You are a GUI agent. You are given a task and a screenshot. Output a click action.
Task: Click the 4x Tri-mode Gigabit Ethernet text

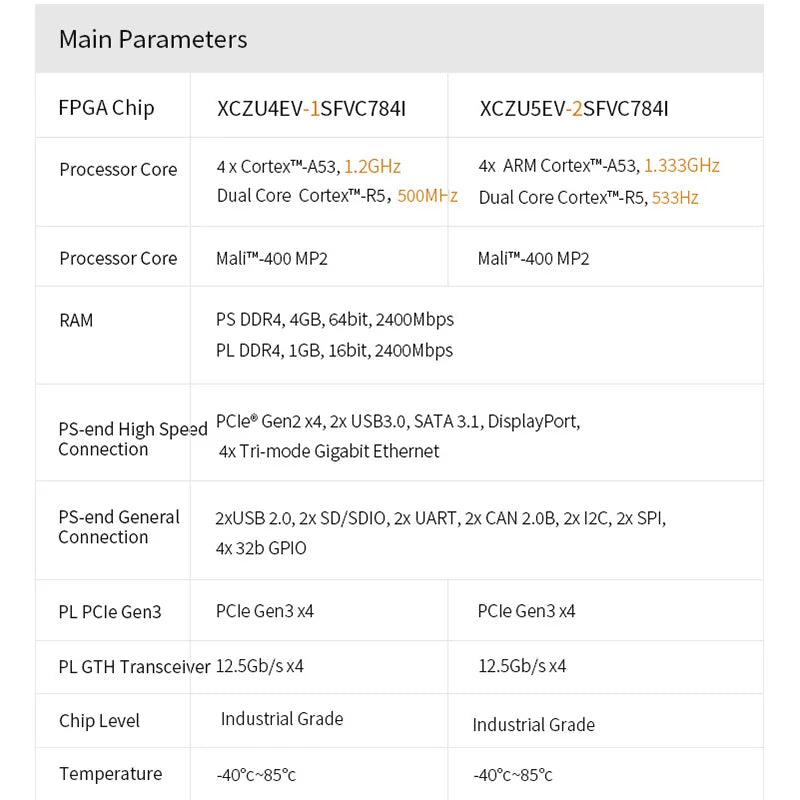[329, 452]
